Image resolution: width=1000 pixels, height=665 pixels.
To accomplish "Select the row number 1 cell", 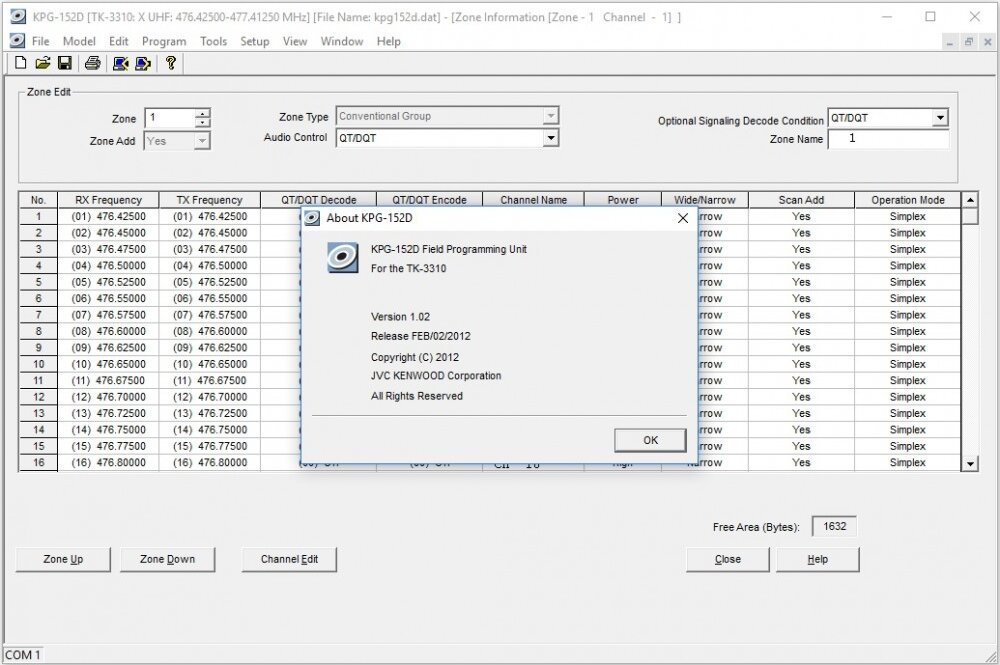I will coord(38,217).
